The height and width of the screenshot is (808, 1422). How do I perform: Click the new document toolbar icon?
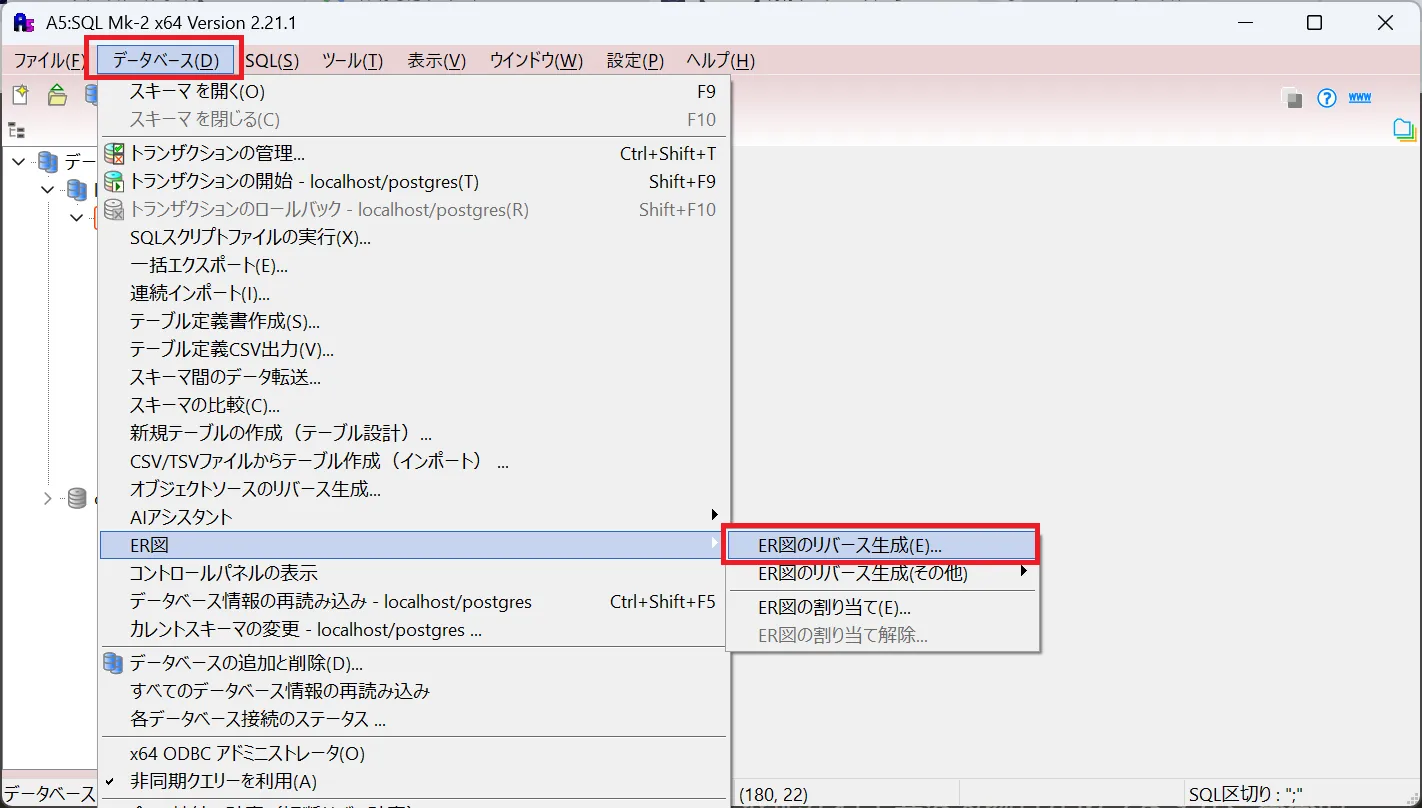[20, 95]
